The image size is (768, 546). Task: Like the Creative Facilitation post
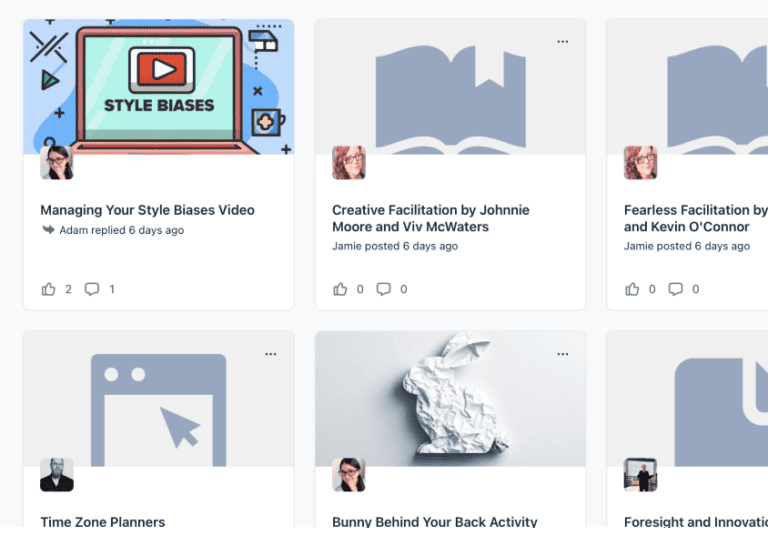point(340,289)
